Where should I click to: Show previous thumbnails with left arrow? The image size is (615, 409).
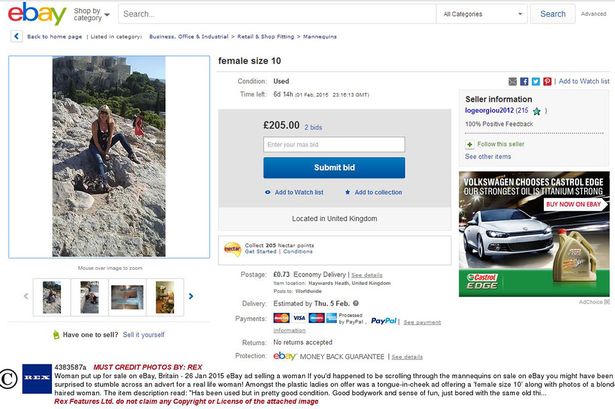click(24, 297)
